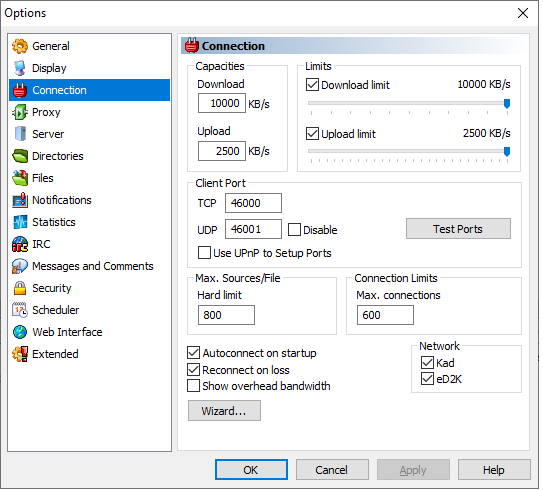The width and height of the screenshot is (543, 491).
Task: Click the UDP port field
Action: pos(254,230)
